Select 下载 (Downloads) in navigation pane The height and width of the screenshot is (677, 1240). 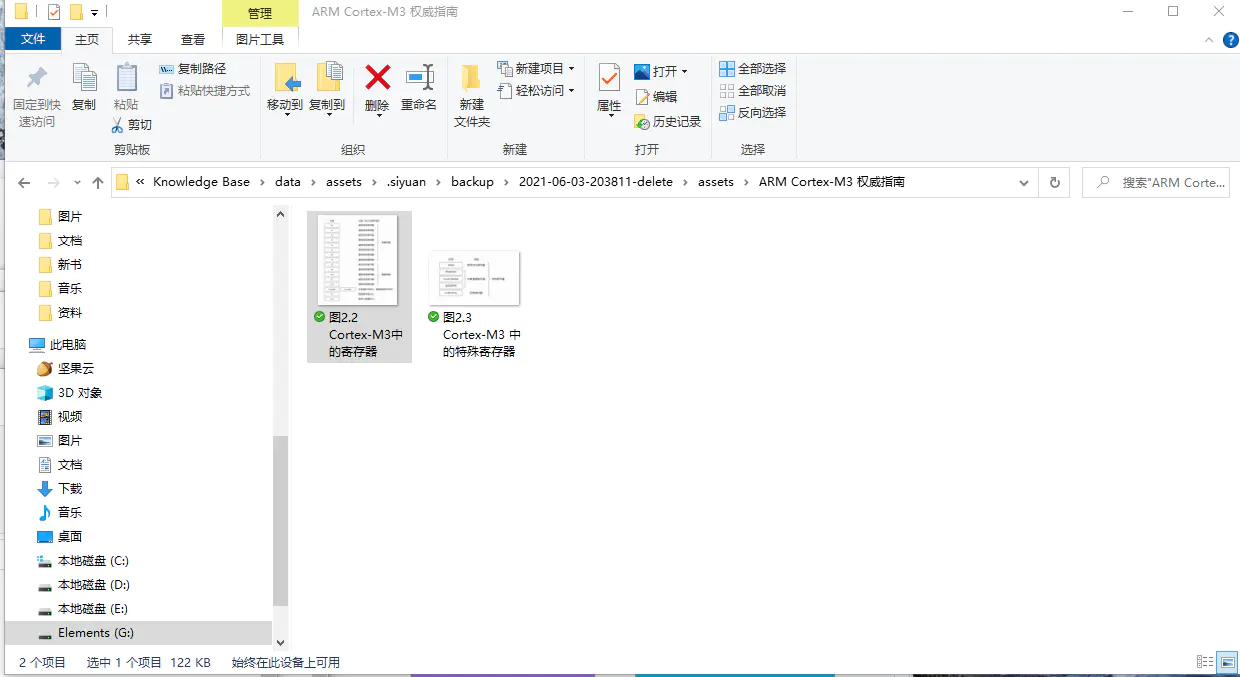click(x=59, y=488)
